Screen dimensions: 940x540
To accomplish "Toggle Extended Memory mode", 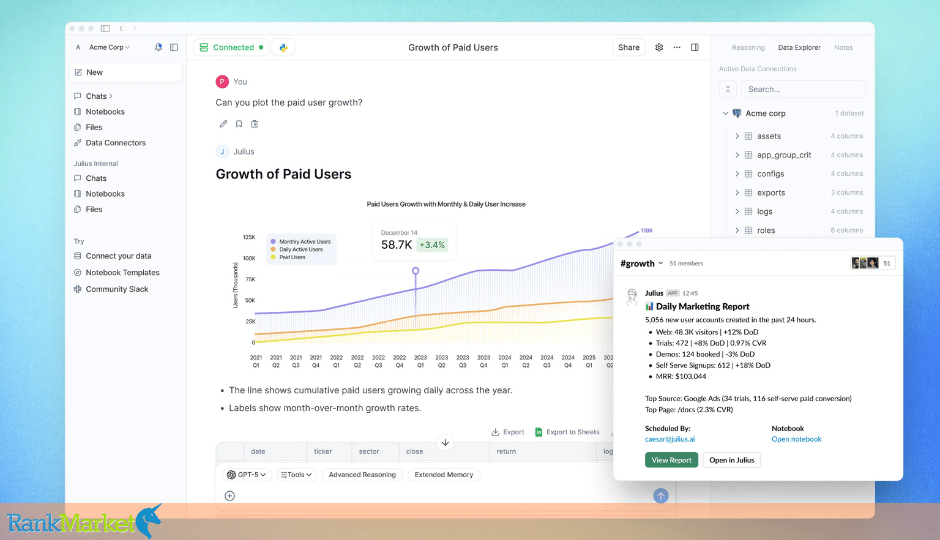I will point(444,475).
